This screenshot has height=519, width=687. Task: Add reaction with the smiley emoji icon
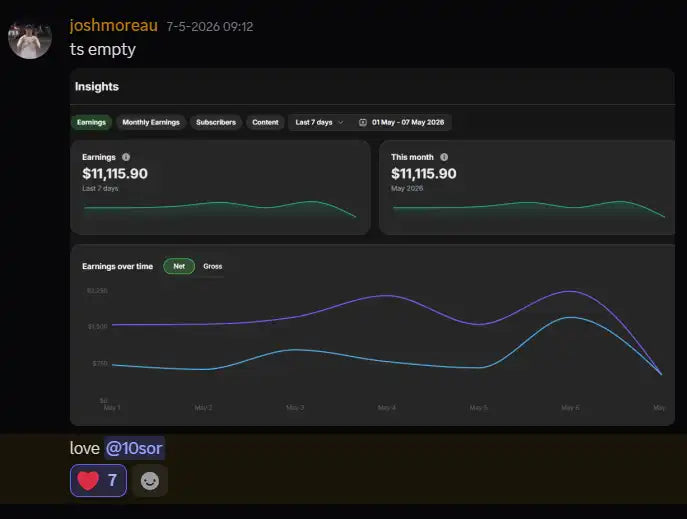click(x=150, y=481)
